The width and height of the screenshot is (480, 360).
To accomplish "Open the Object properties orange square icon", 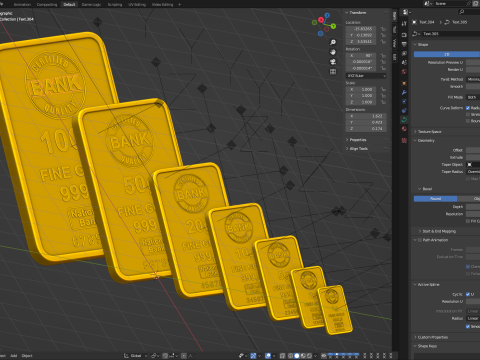I will pos(404,83).
